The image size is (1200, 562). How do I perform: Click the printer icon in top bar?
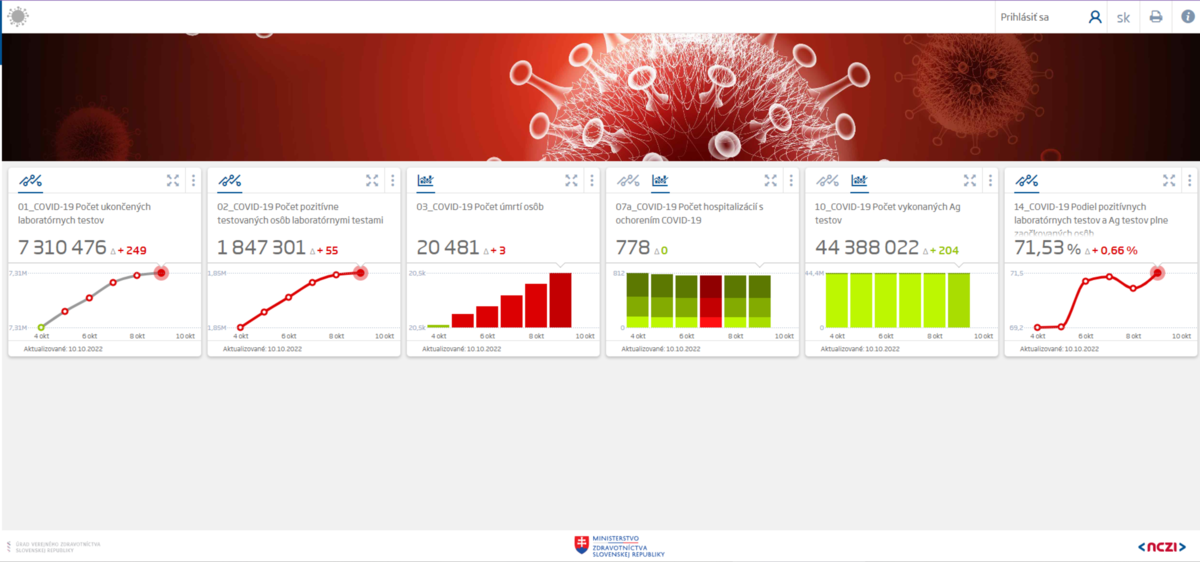(x=1155, y=17)
